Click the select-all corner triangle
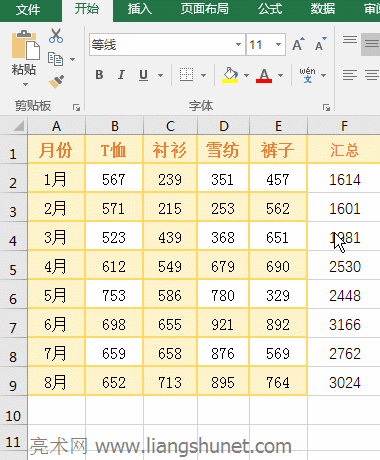 (19, 126)
